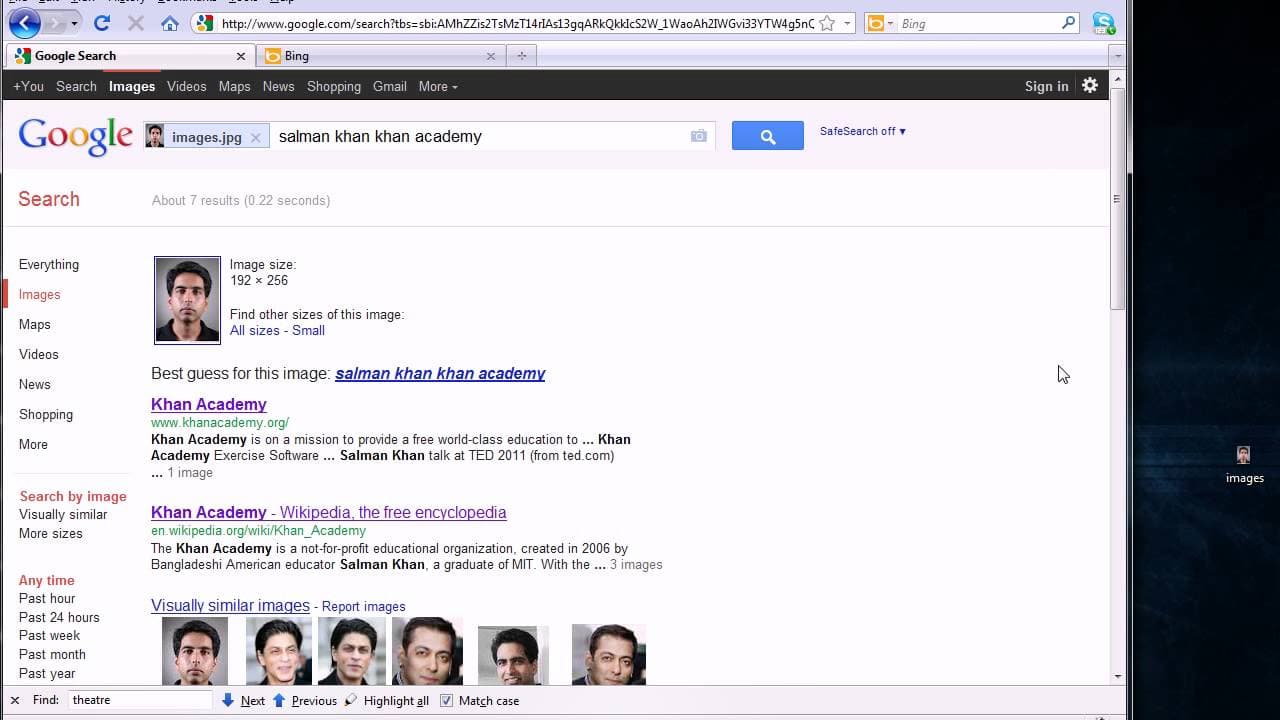
Task: Click the uploaded query image thumbnail
Action: click(x=187, y=300)
